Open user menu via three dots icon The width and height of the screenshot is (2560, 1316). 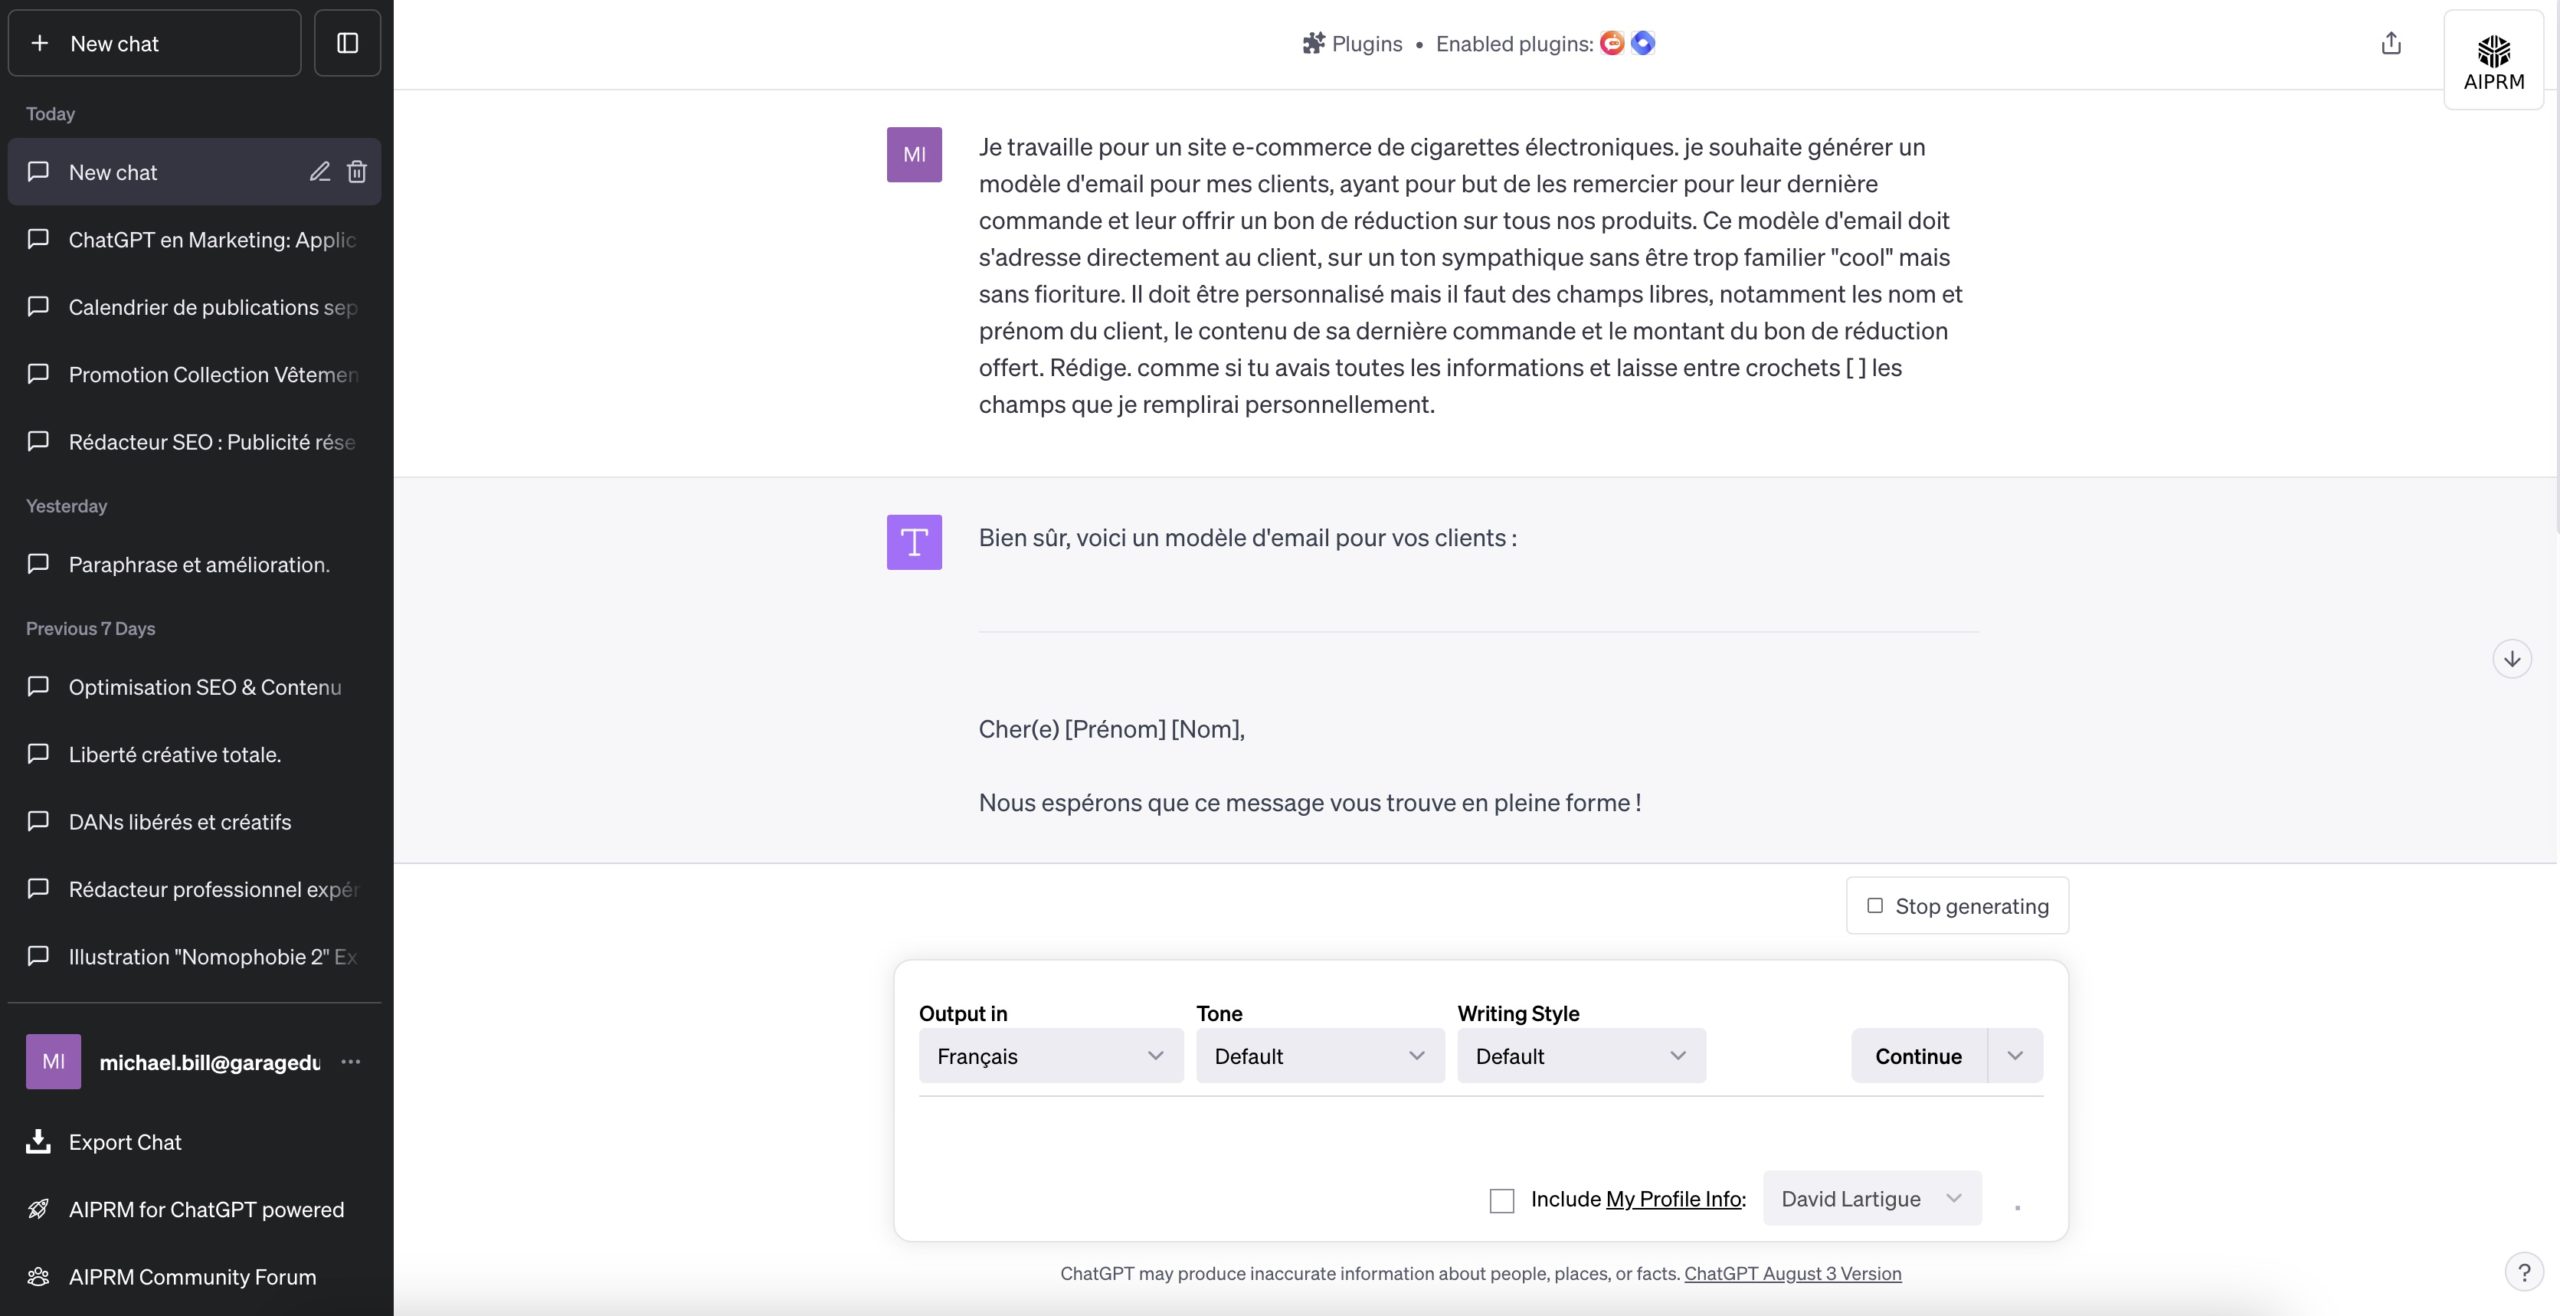(x=350, y=1062)
